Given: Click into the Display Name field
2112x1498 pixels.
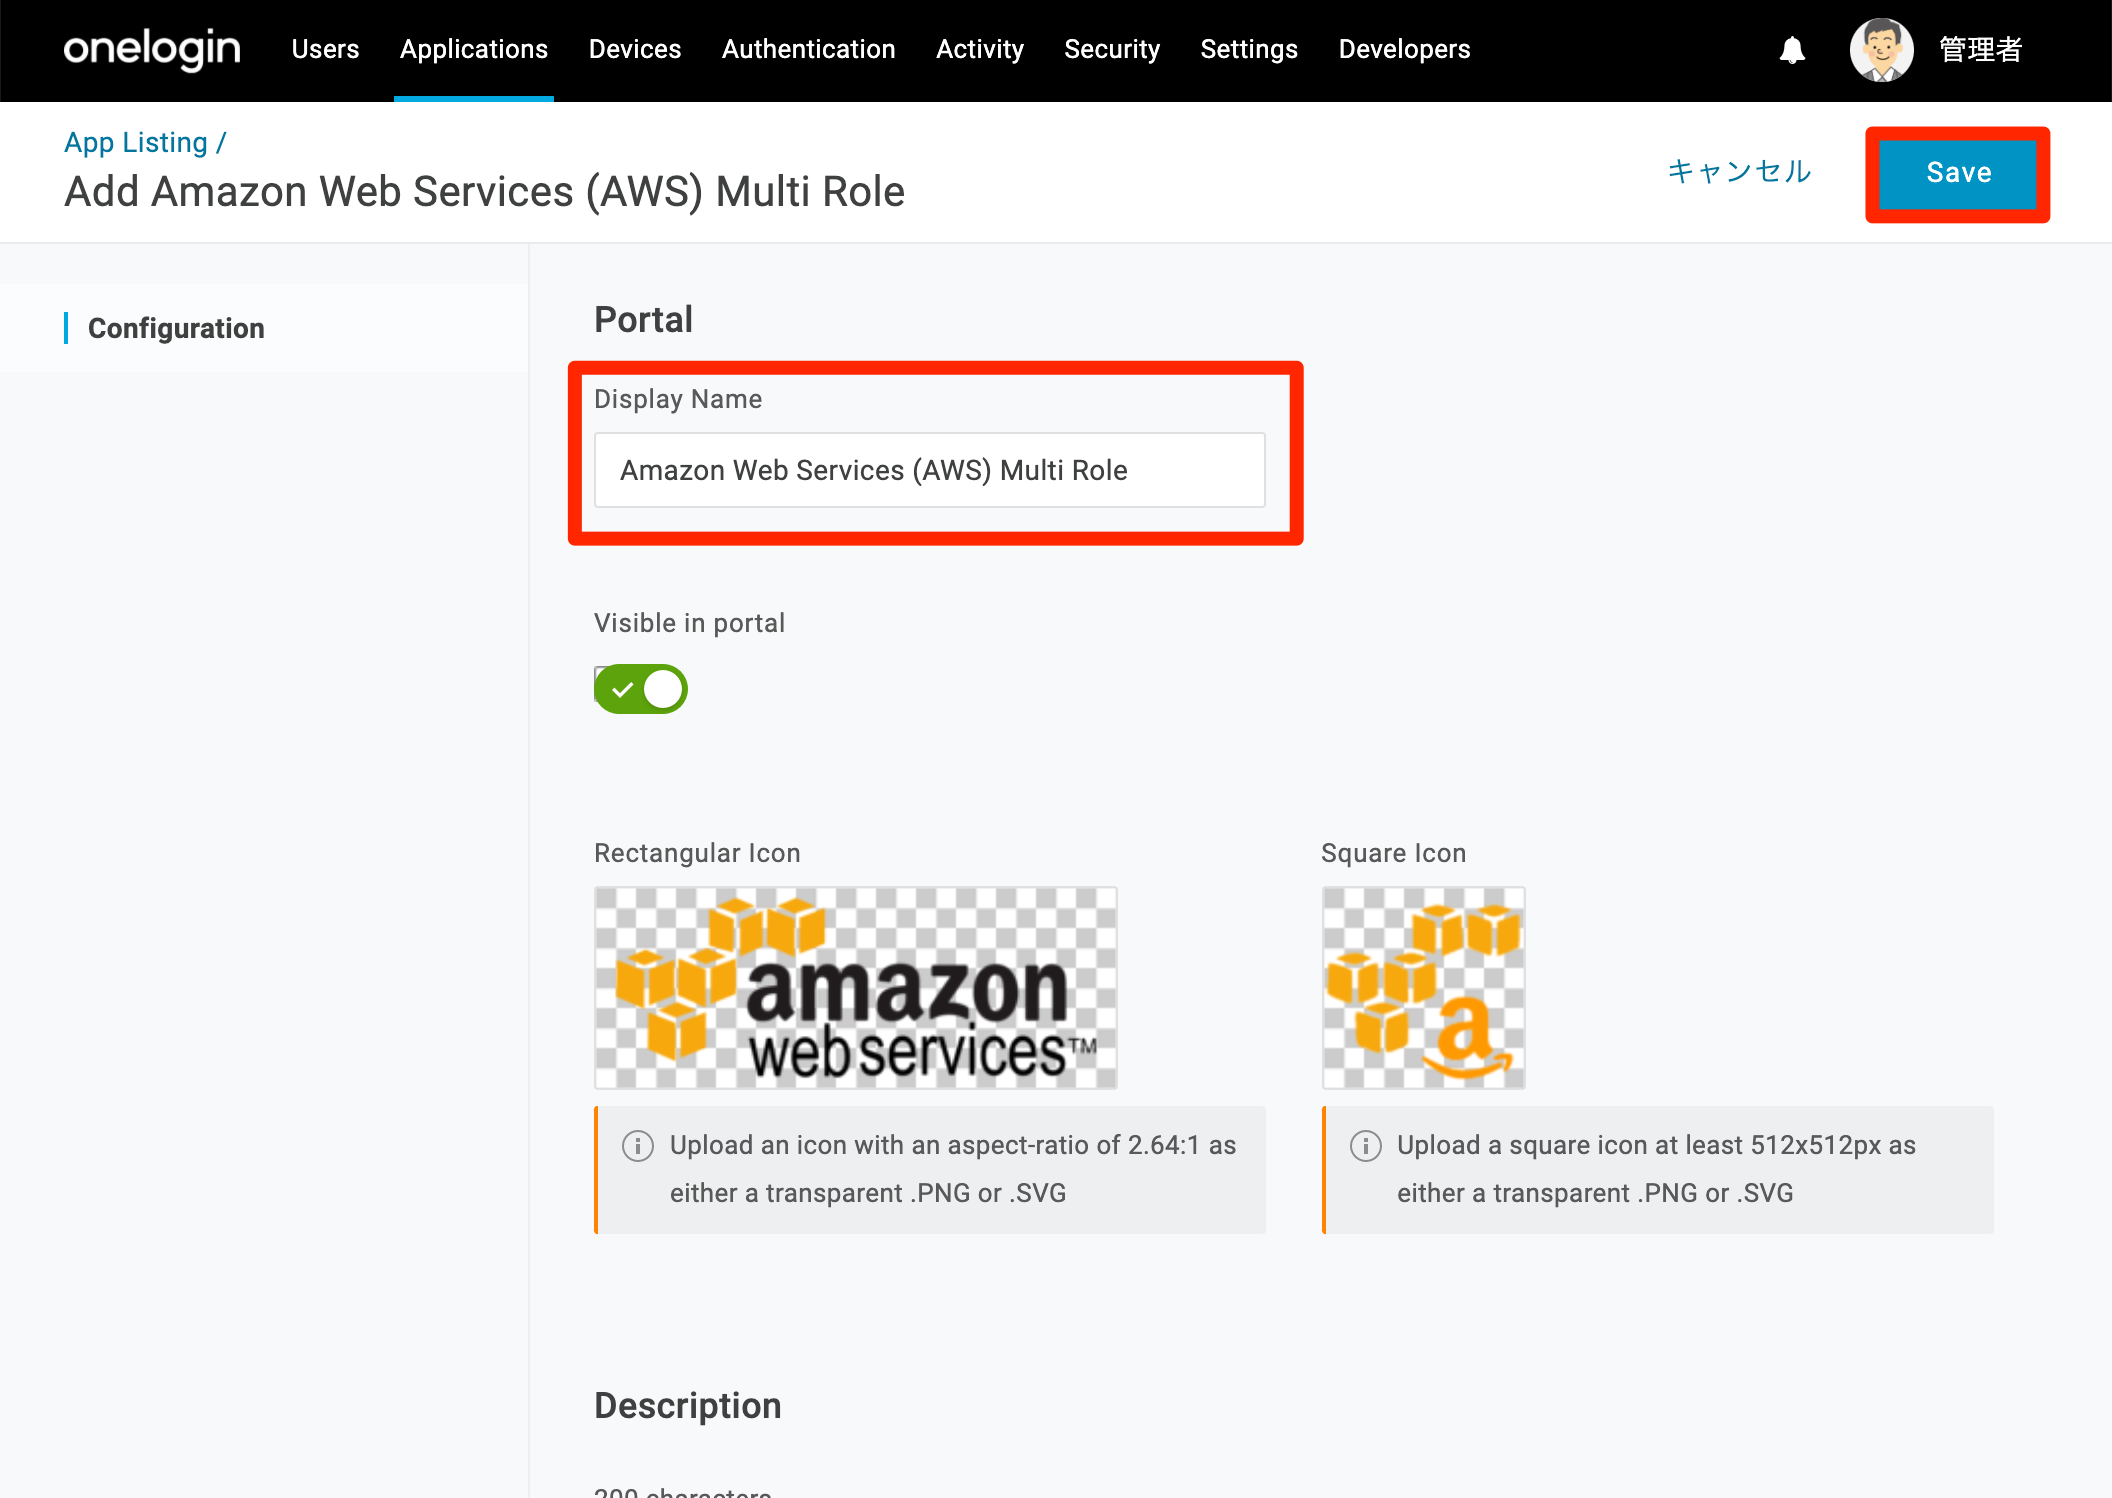Looking at the screenshot, I should coord(930,470).
